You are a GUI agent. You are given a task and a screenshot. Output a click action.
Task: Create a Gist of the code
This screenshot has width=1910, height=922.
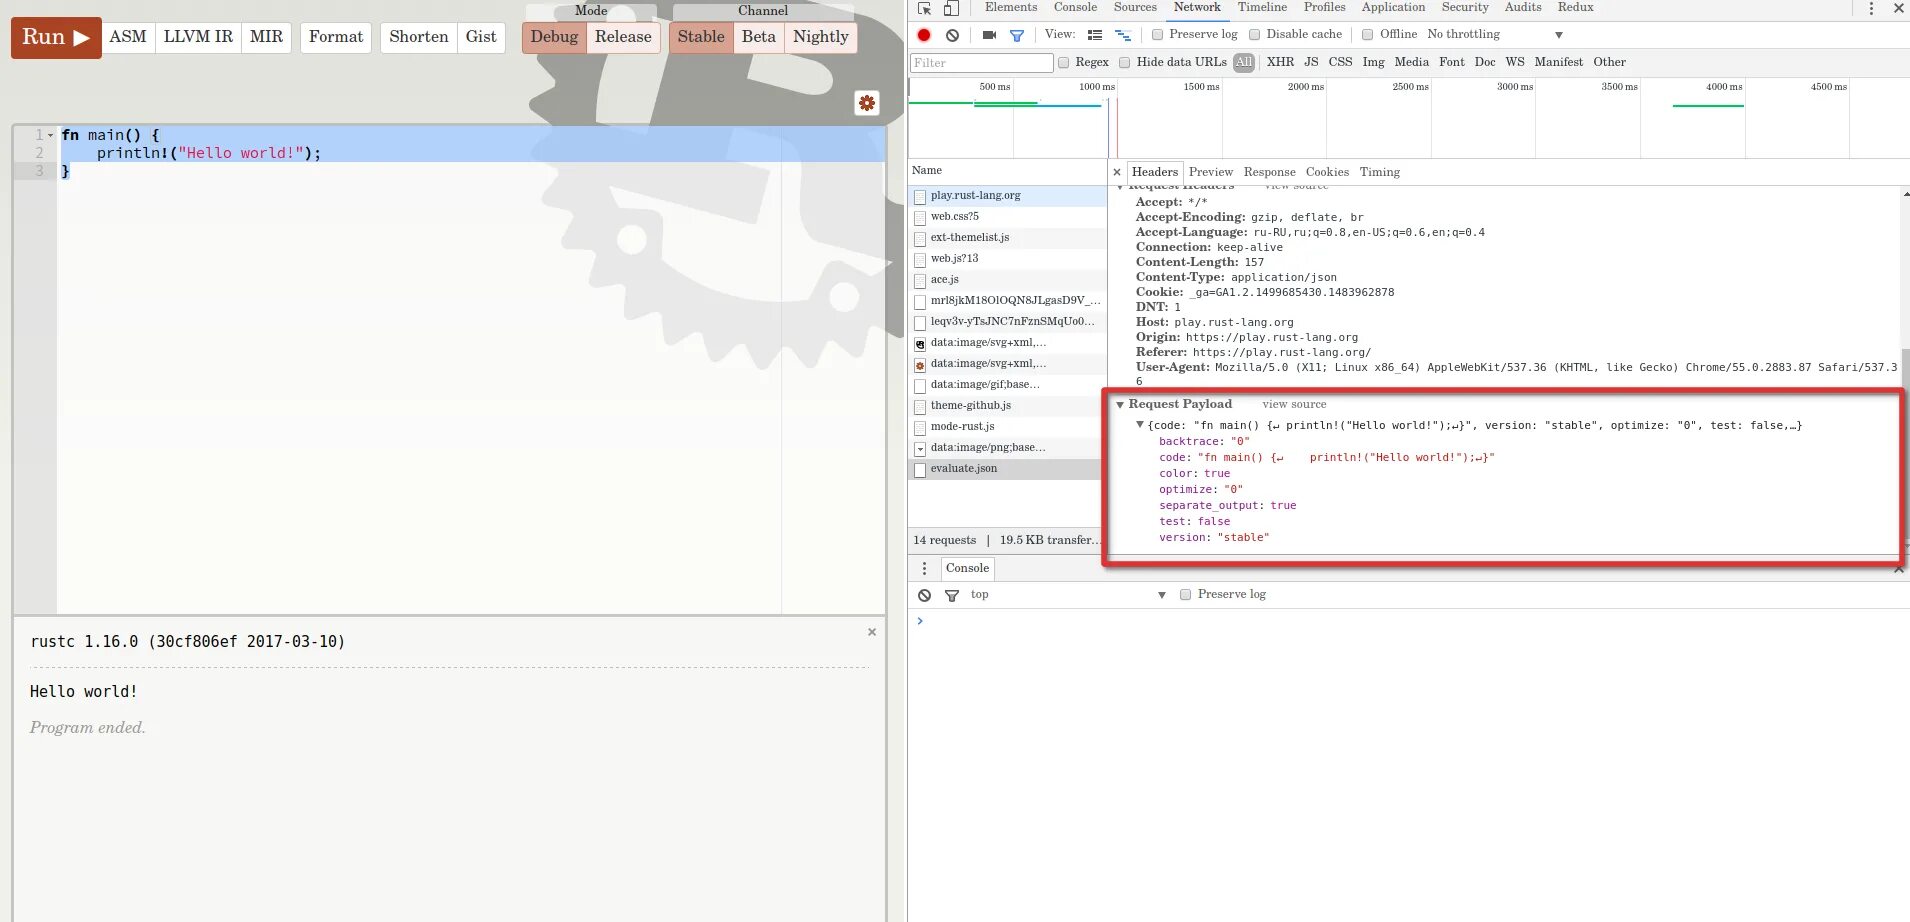click(x=481, y=37)
